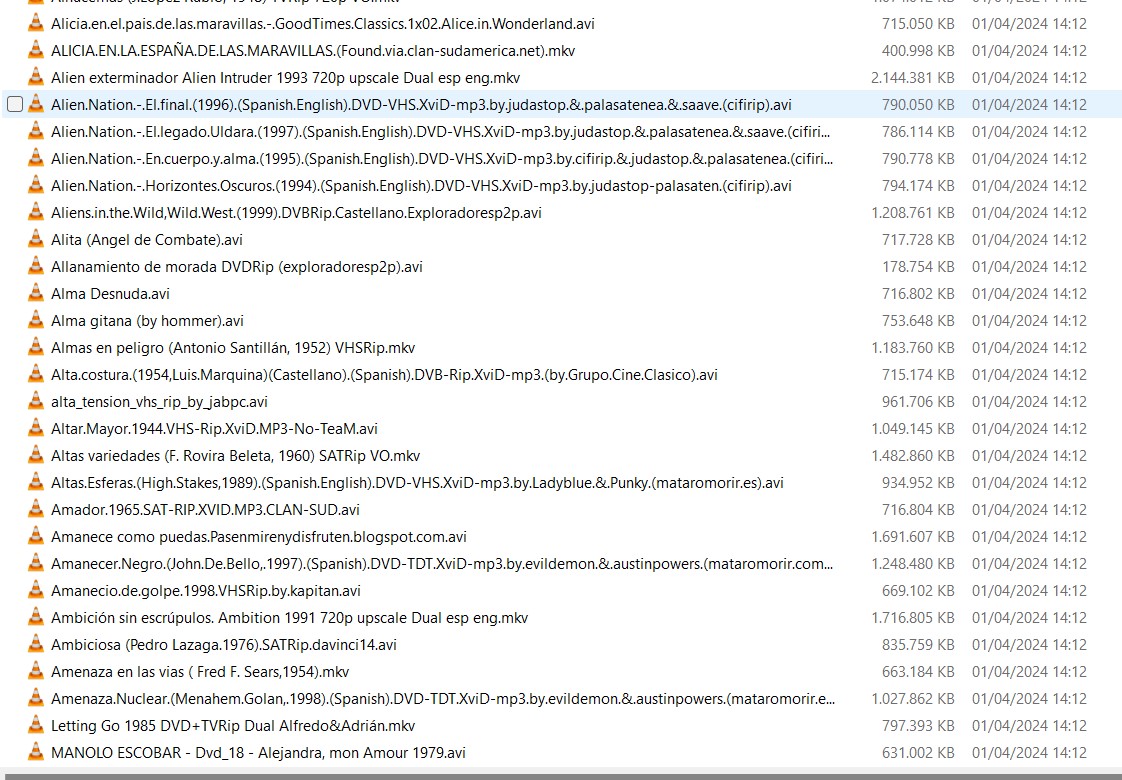Screen dimensions: 1122x780
Task: Click VLC icon of Altas.Esferas.(High.Stakes,1989) file
Action: (35, 483)
